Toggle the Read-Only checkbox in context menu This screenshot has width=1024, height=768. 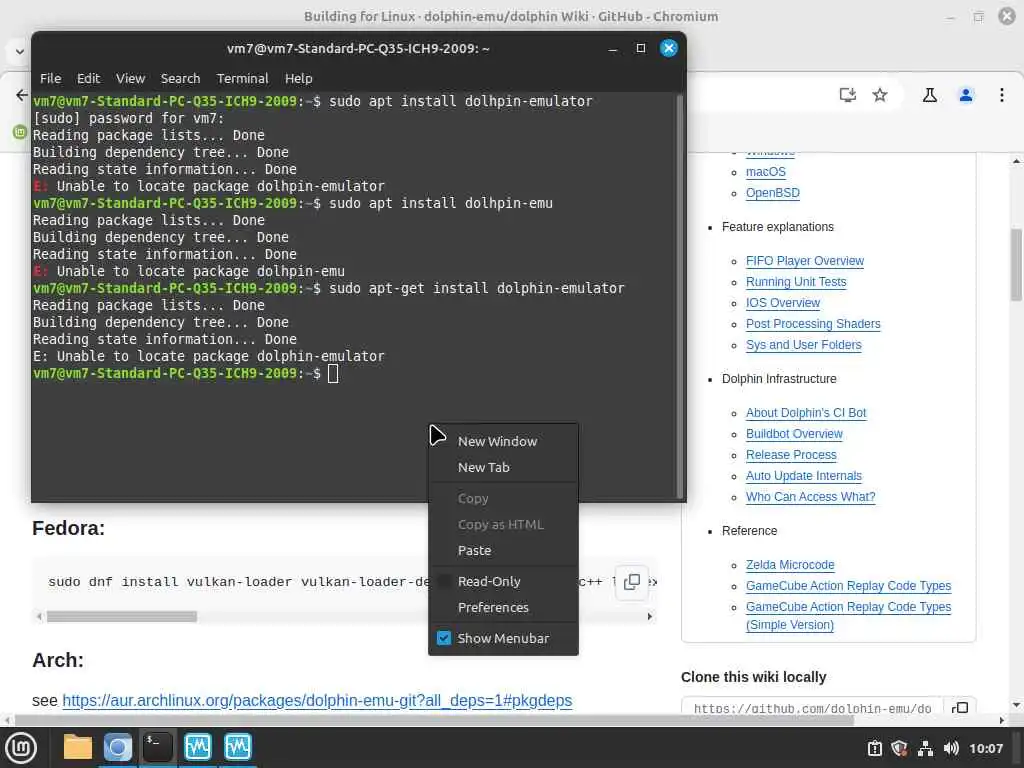click(x=444, y=581)
